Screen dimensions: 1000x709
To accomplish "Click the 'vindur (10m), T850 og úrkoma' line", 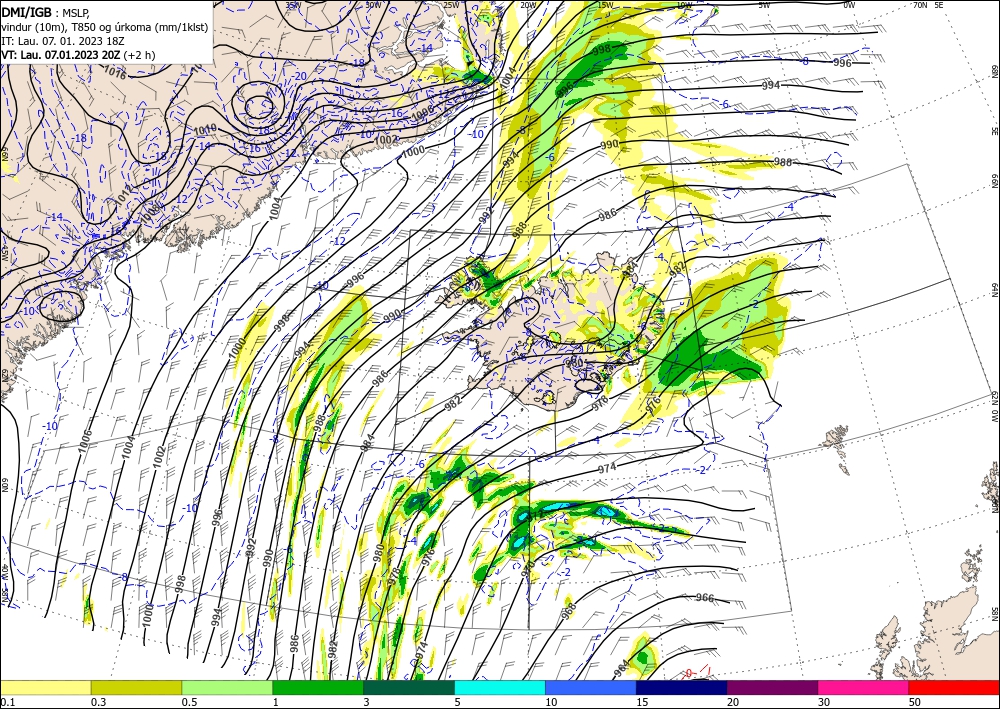I will (105, 27).
